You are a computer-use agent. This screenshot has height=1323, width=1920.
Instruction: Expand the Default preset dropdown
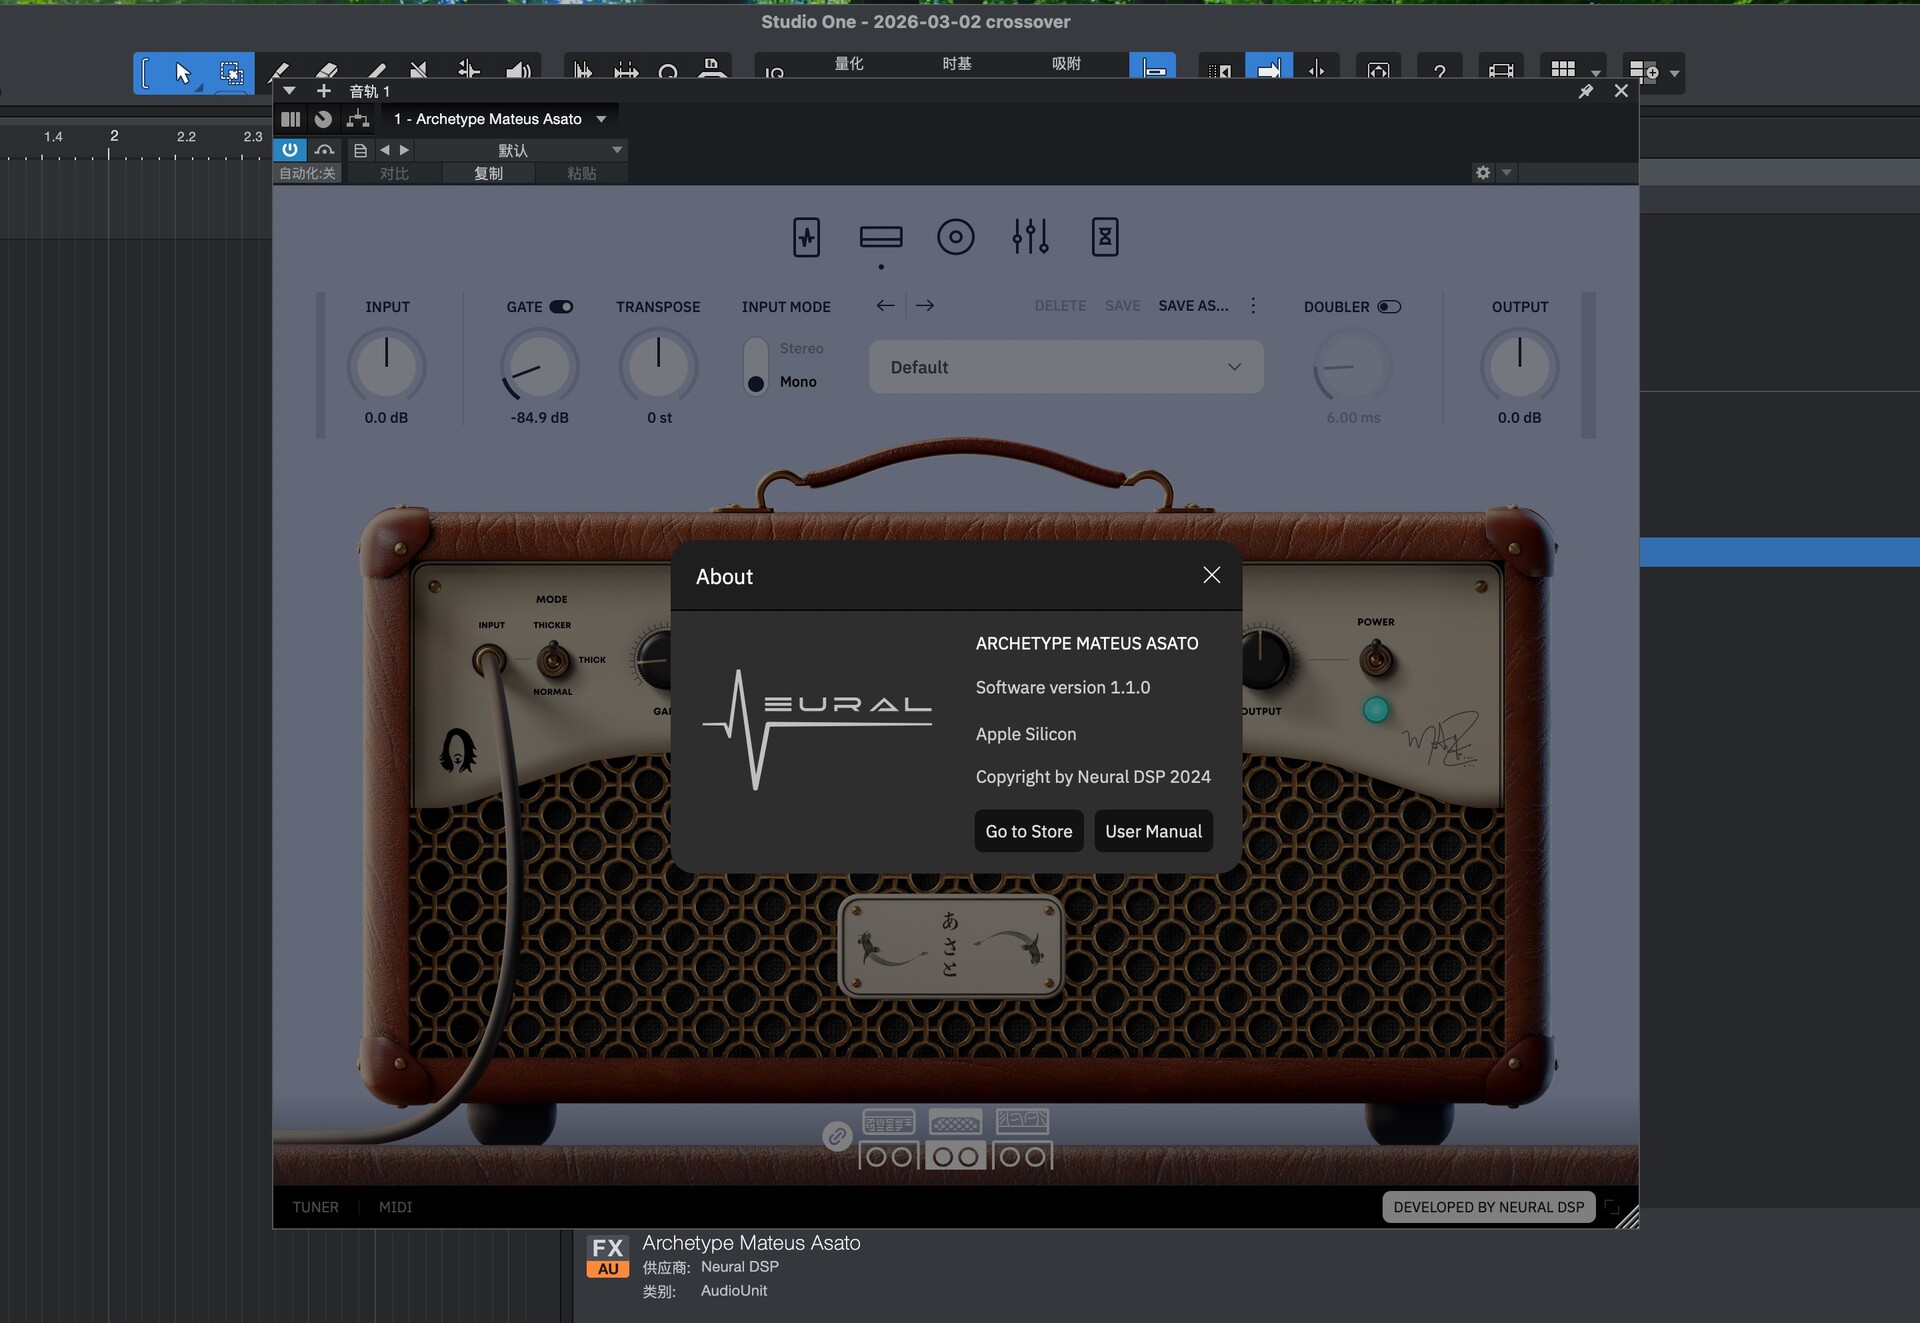click(x=1065, y=367)
